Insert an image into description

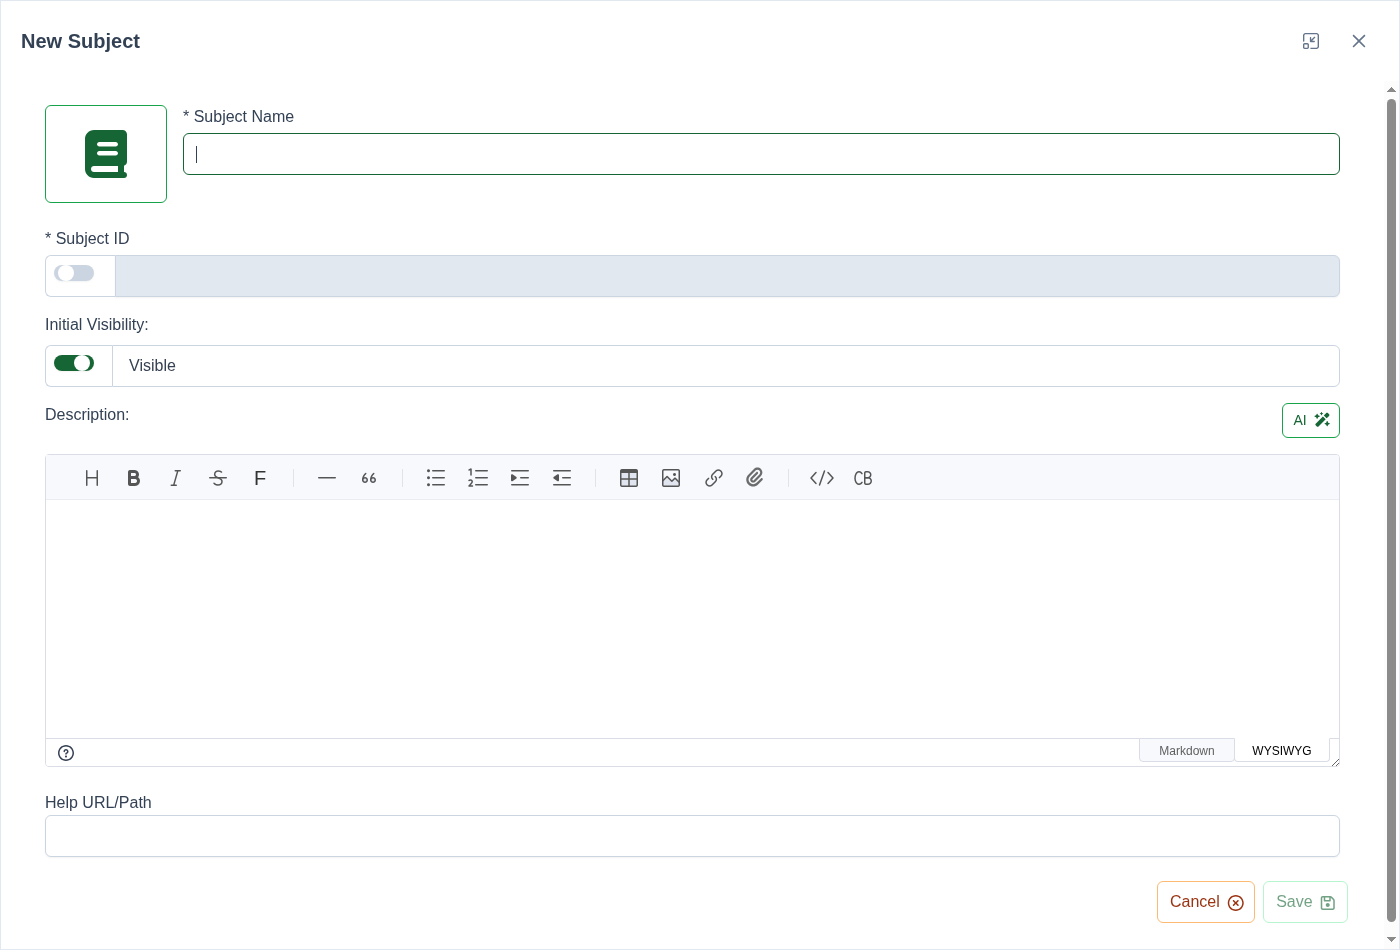point(671,478)
